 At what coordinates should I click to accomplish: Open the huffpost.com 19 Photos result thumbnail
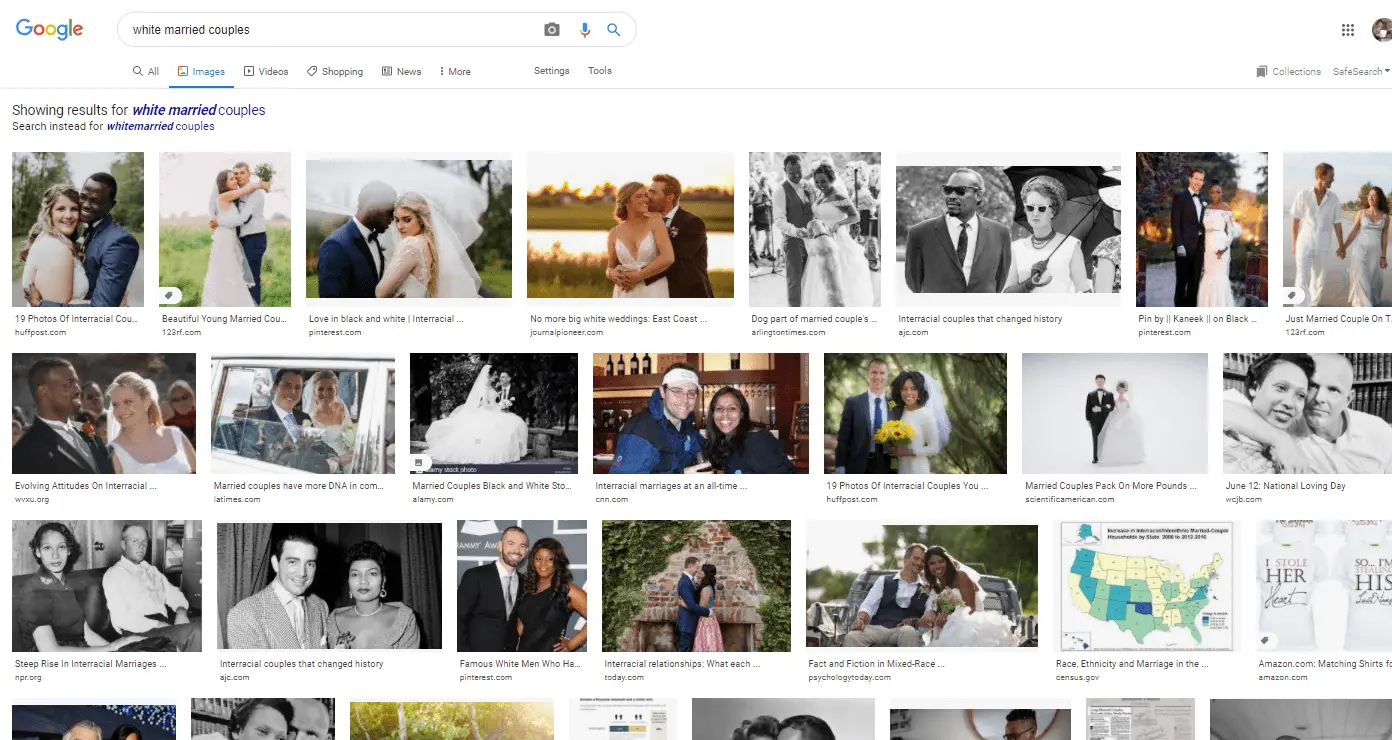78,229
